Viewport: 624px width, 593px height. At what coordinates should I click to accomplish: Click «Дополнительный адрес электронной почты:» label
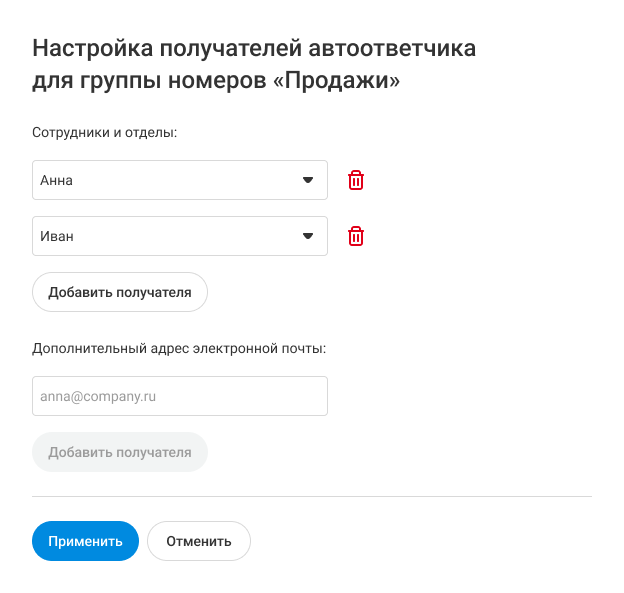click(x=180, y=348)
